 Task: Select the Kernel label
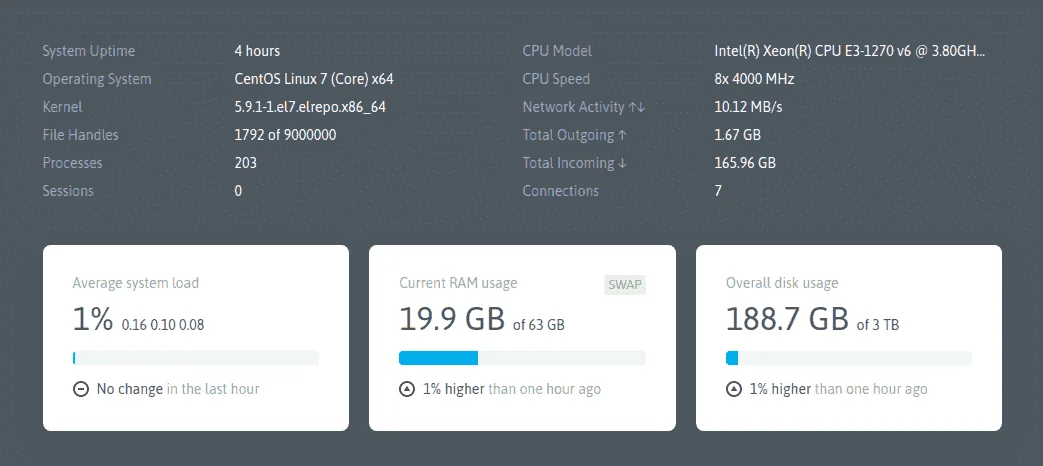click(63, 107)
